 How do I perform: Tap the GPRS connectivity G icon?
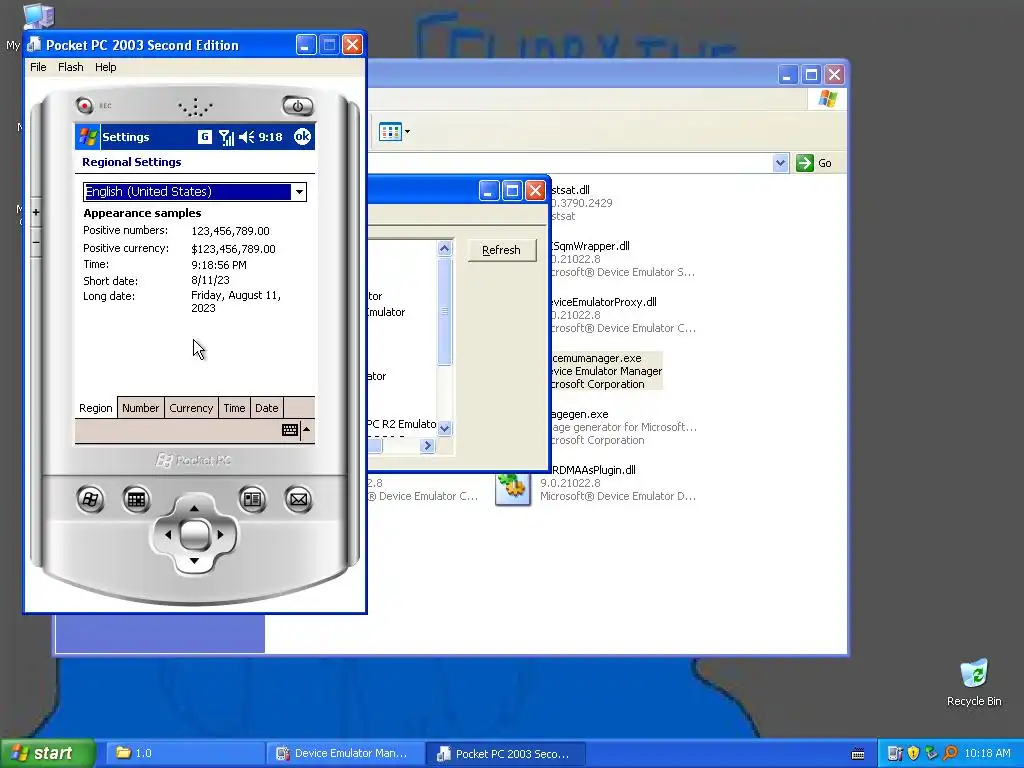[204, 136]
